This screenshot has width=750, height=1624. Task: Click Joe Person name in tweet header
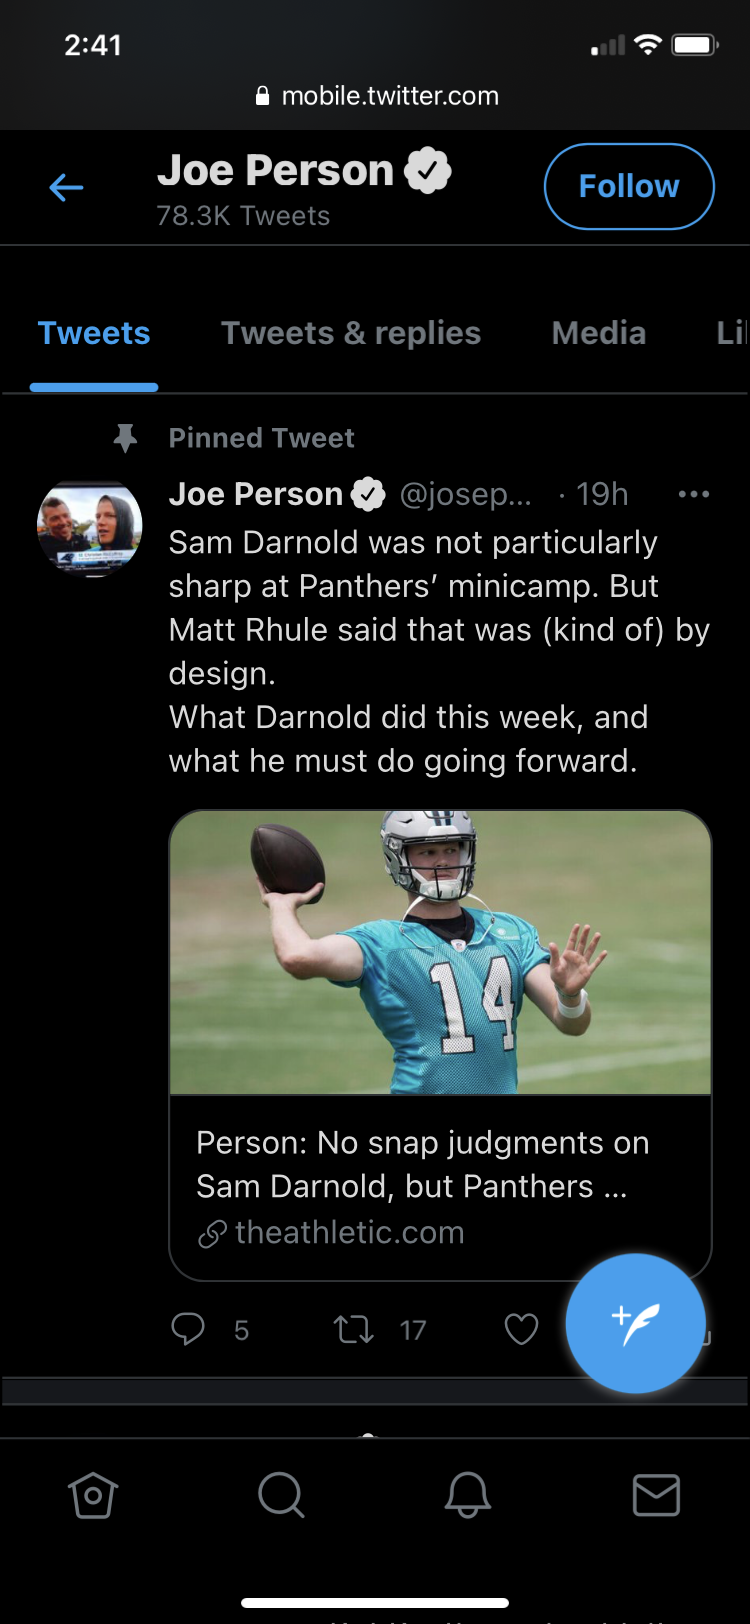click(256, 494)
